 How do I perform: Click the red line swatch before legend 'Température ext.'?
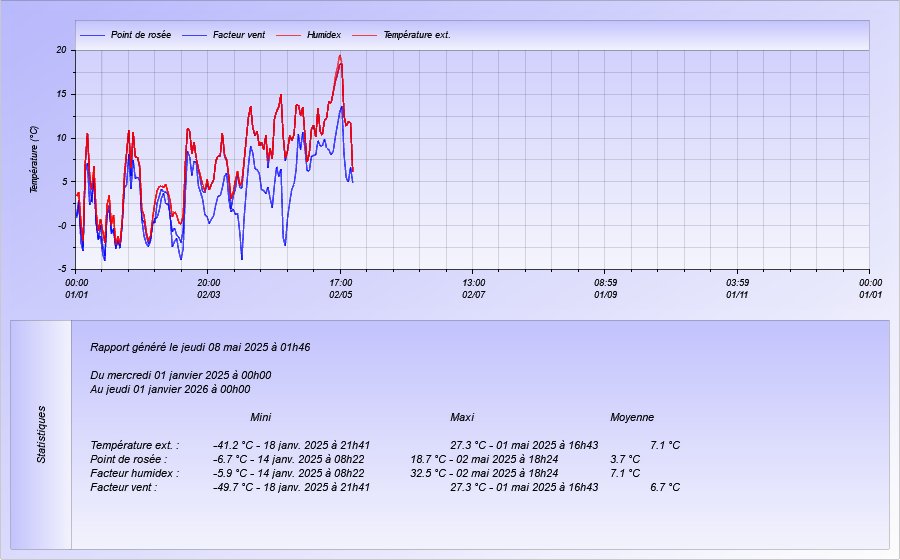point(365,36)
